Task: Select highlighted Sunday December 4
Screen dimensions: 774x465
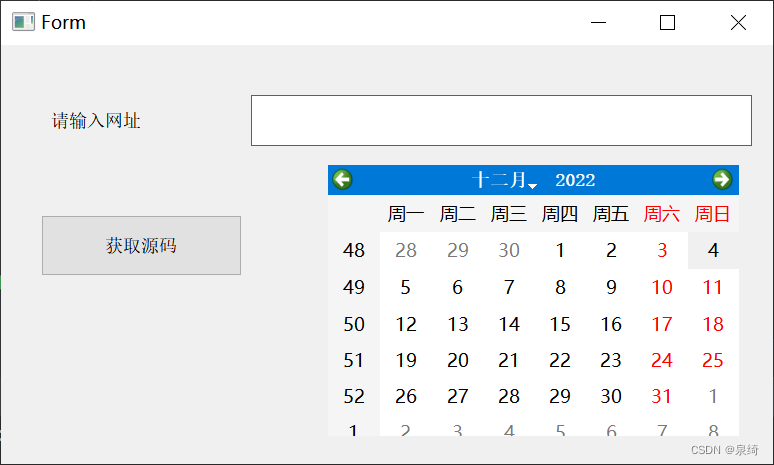Action: tap(713, 250)
